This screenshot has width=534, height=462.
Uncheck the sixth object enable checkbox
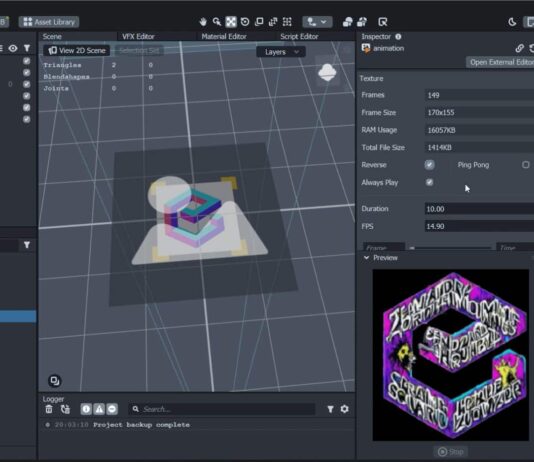27,119
